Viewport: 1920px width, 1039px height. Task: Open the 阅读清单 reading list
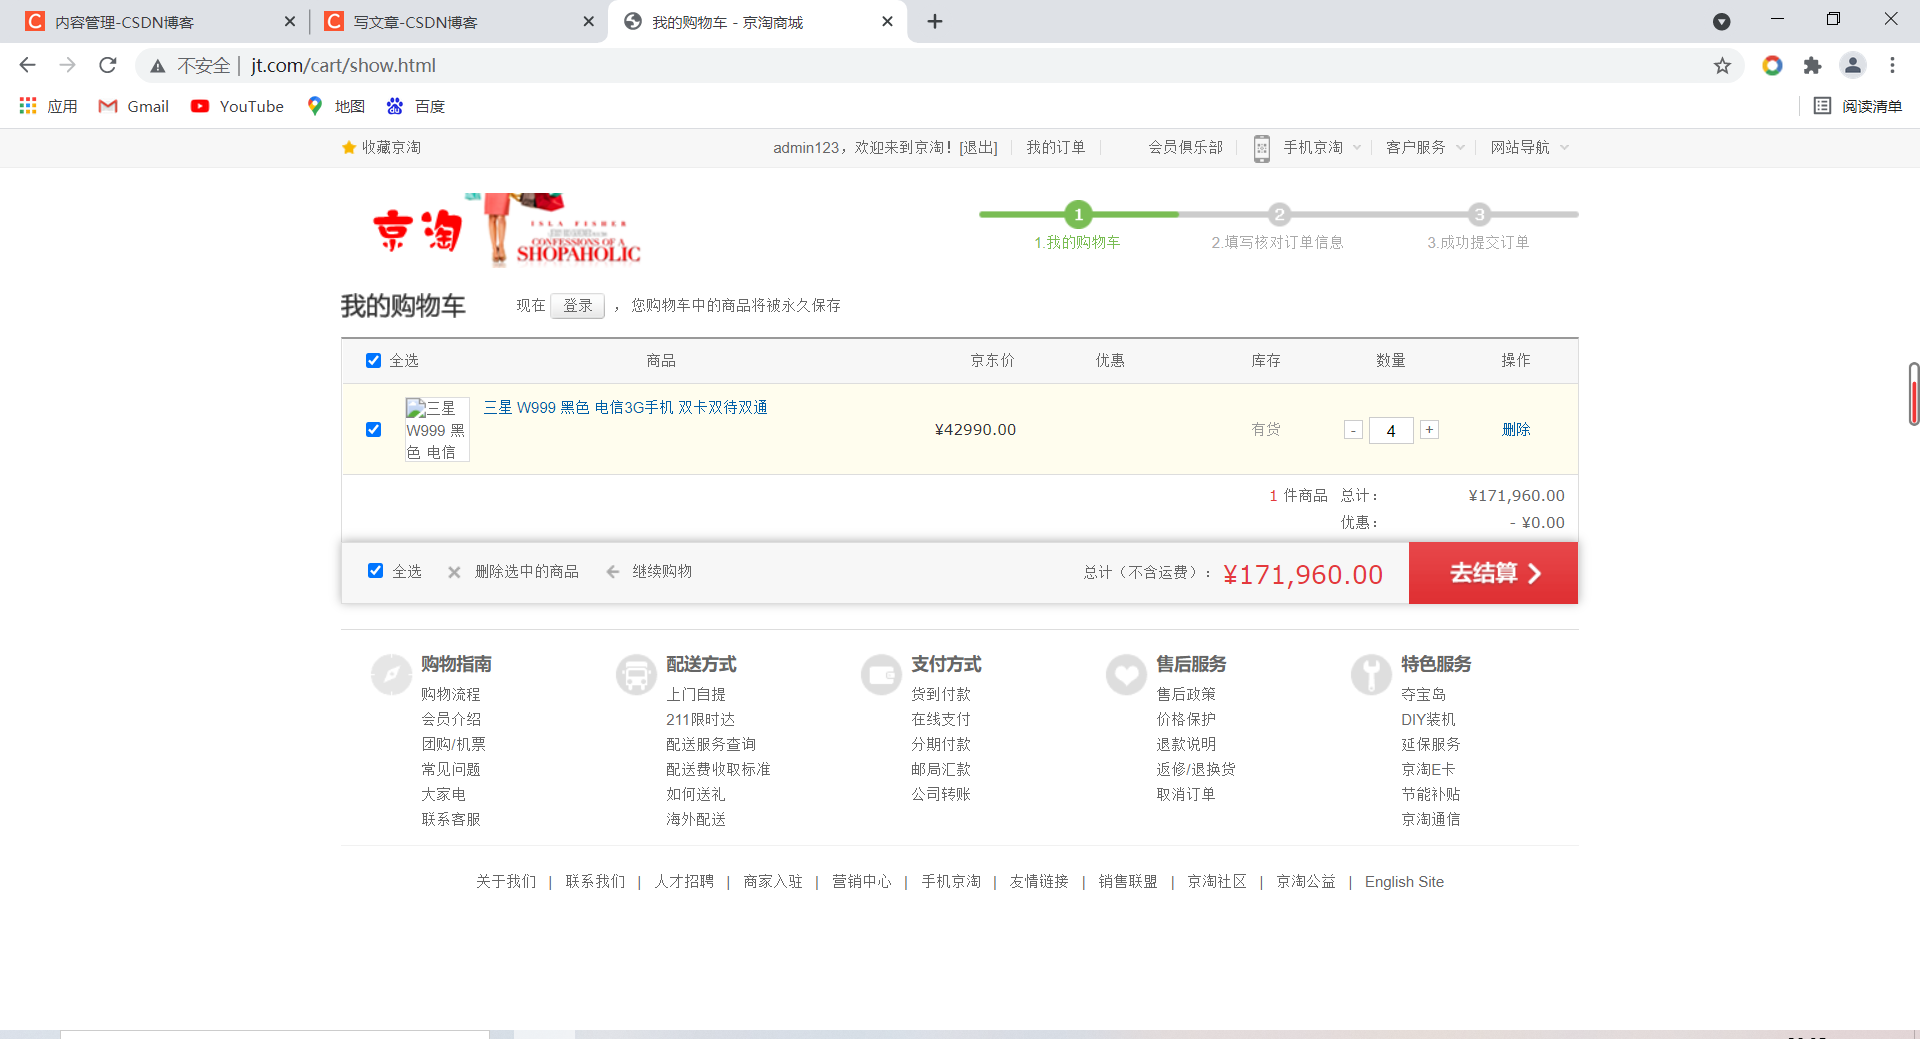[x=1858, y=106]
